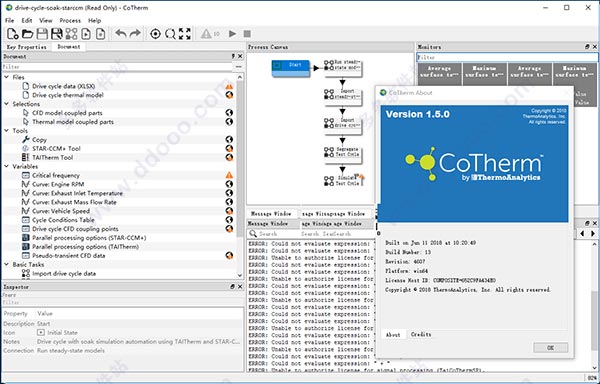Stop the process with the square icon
Image resolution: width=600 pixels, height=384 pixels.
click(247, 34)
